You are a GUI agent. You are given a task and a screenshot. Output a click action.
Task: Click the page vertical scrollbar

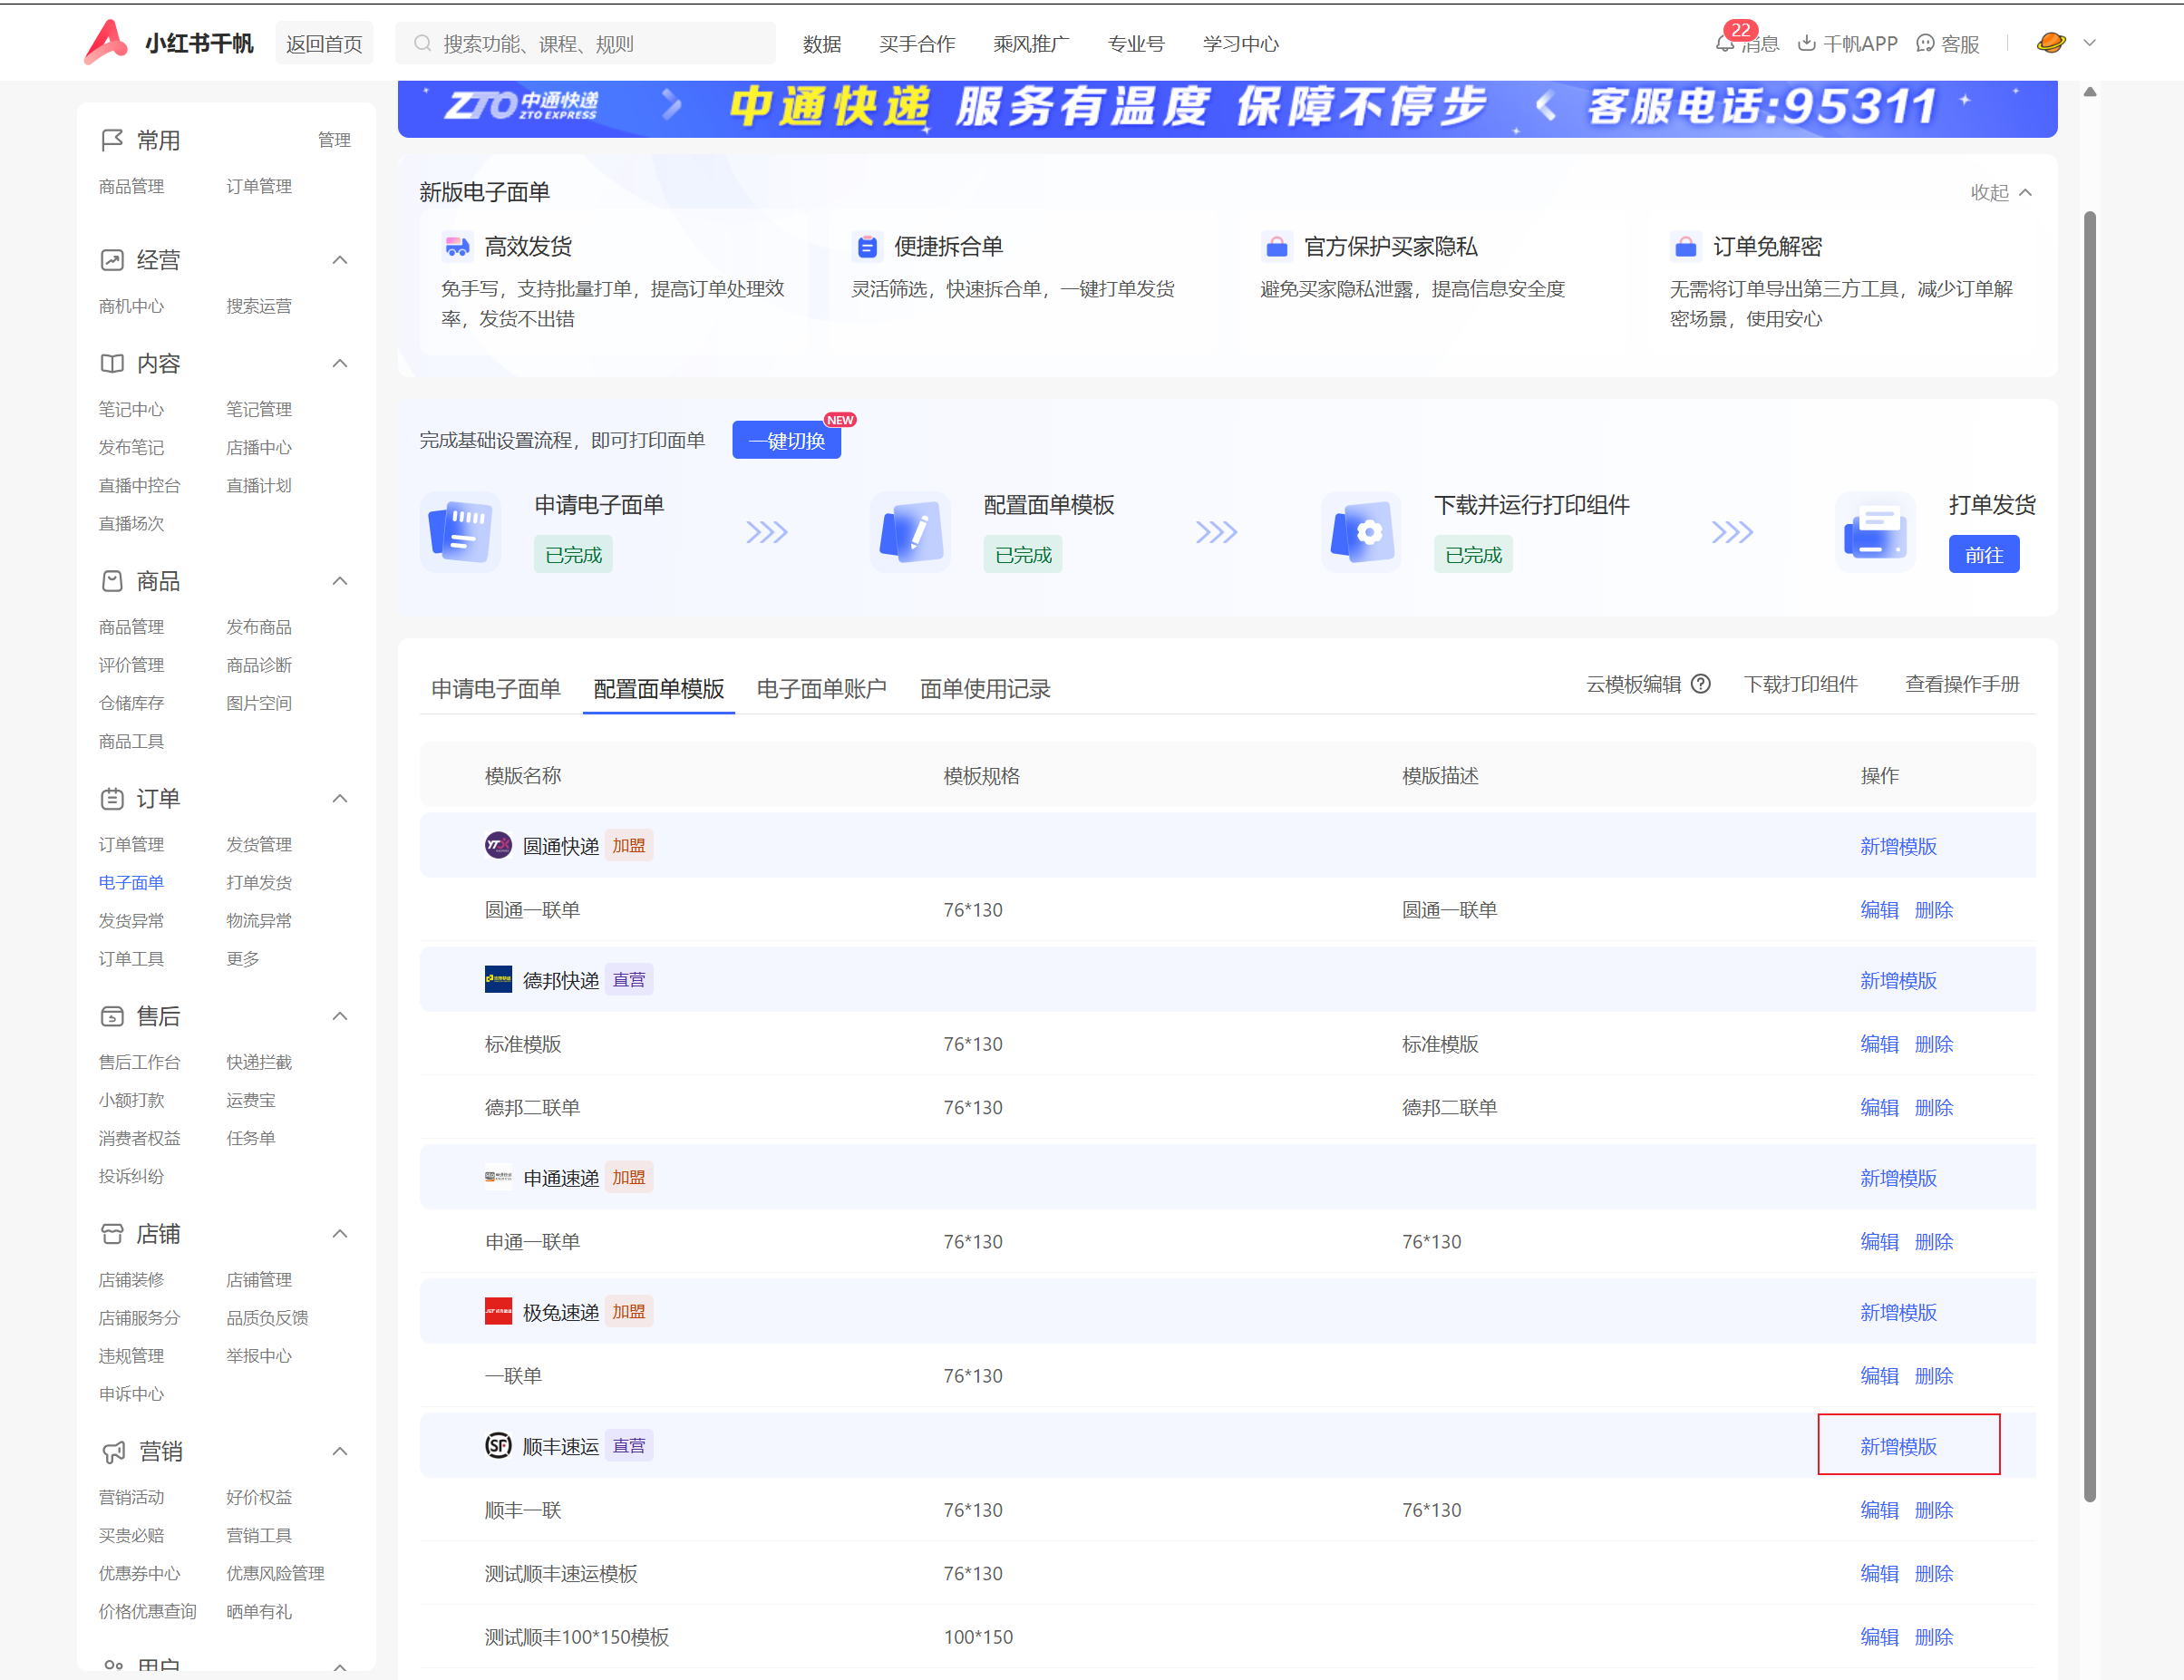(x=2090, y=855)
